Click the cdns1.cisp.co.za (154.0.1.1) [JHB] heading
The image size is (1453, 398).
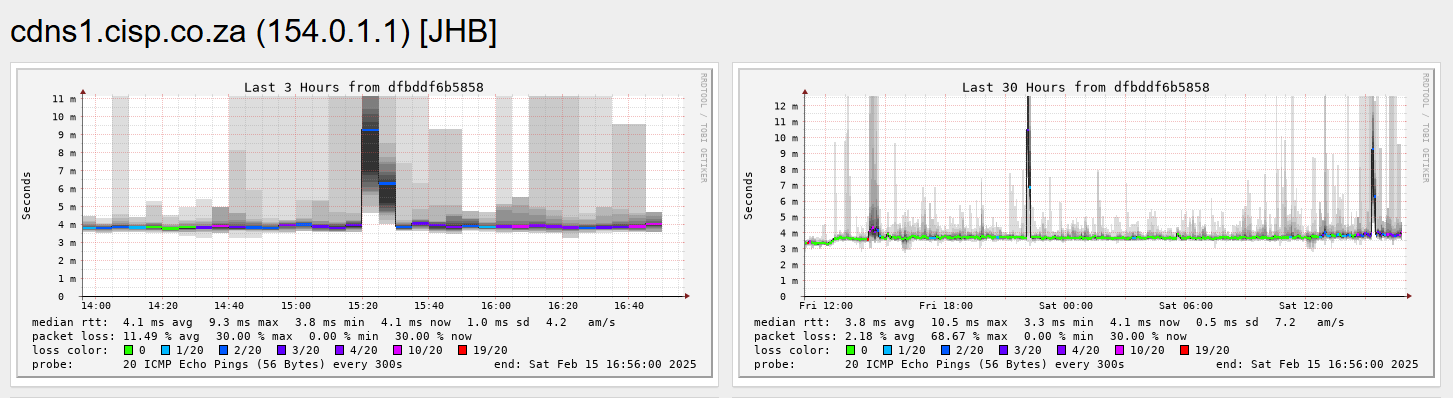point(253,32)
